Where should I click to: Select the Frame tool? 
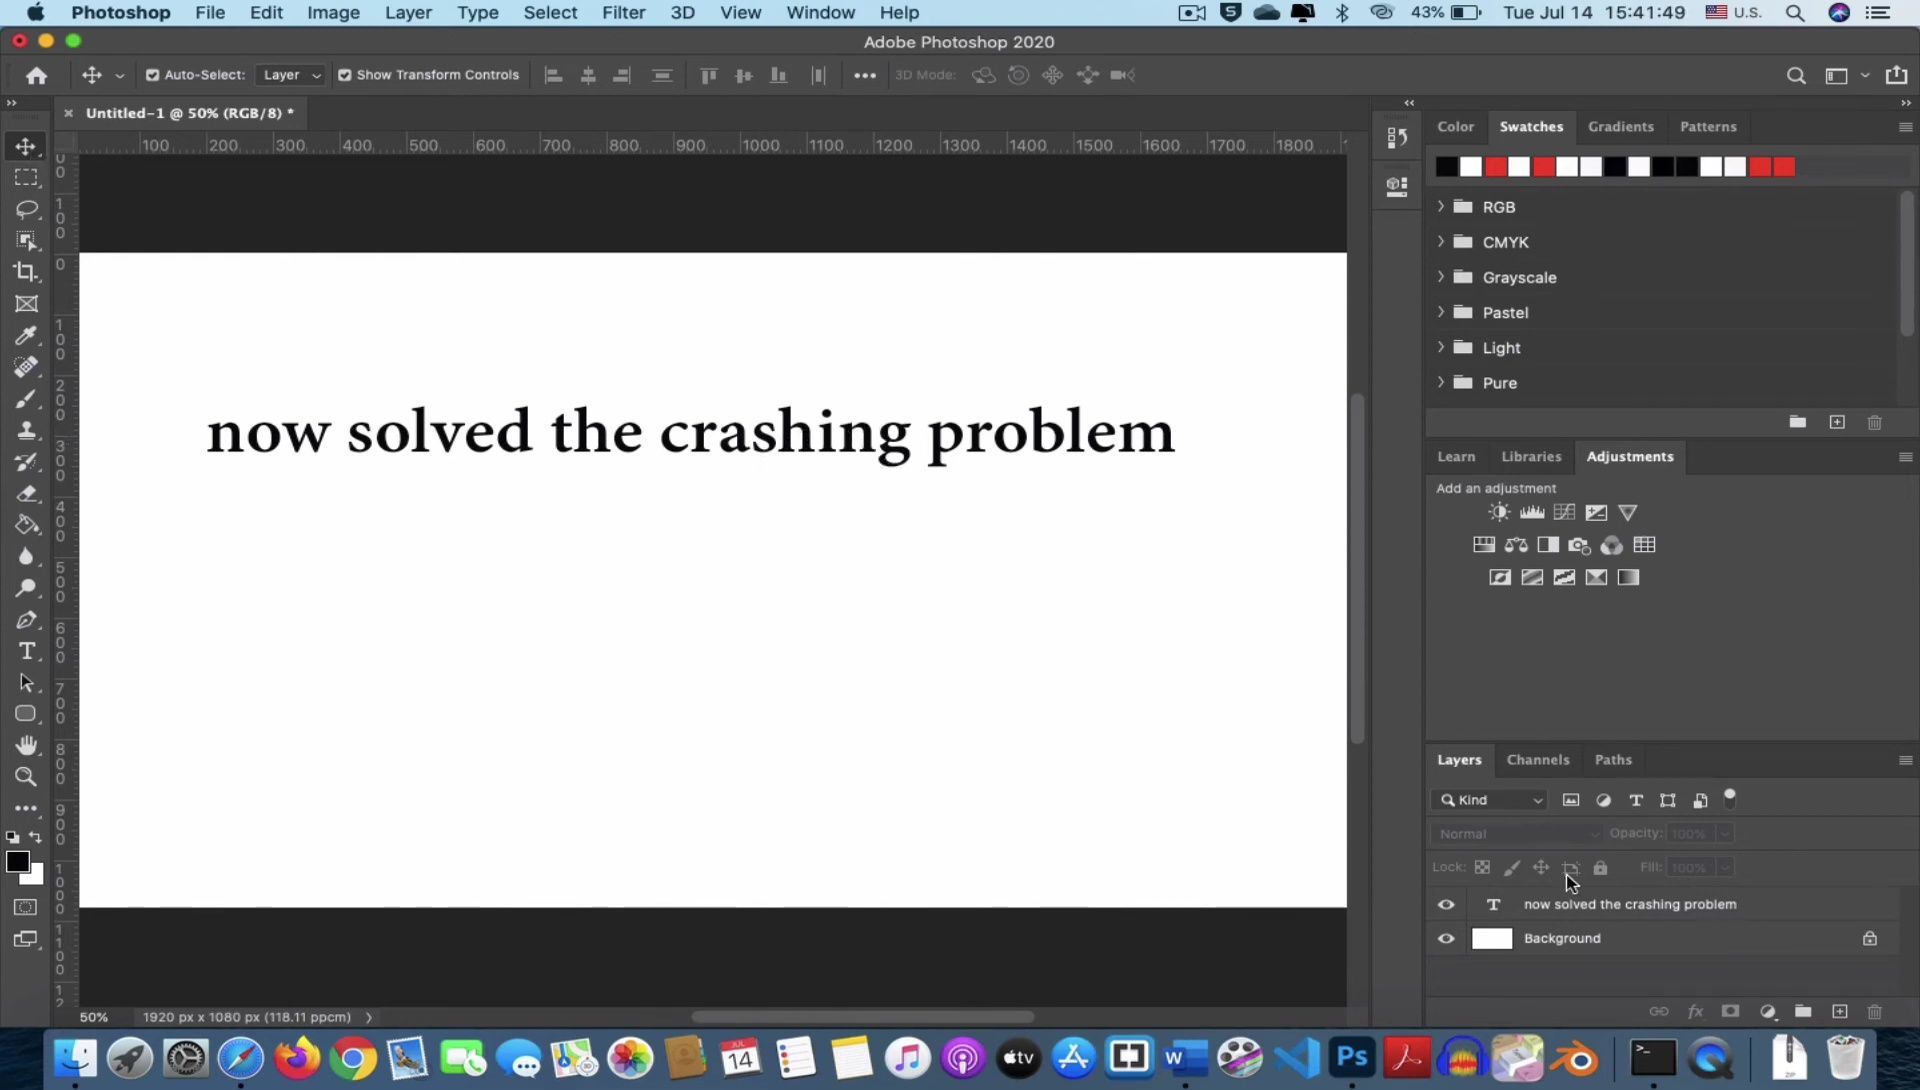(26, 304)
